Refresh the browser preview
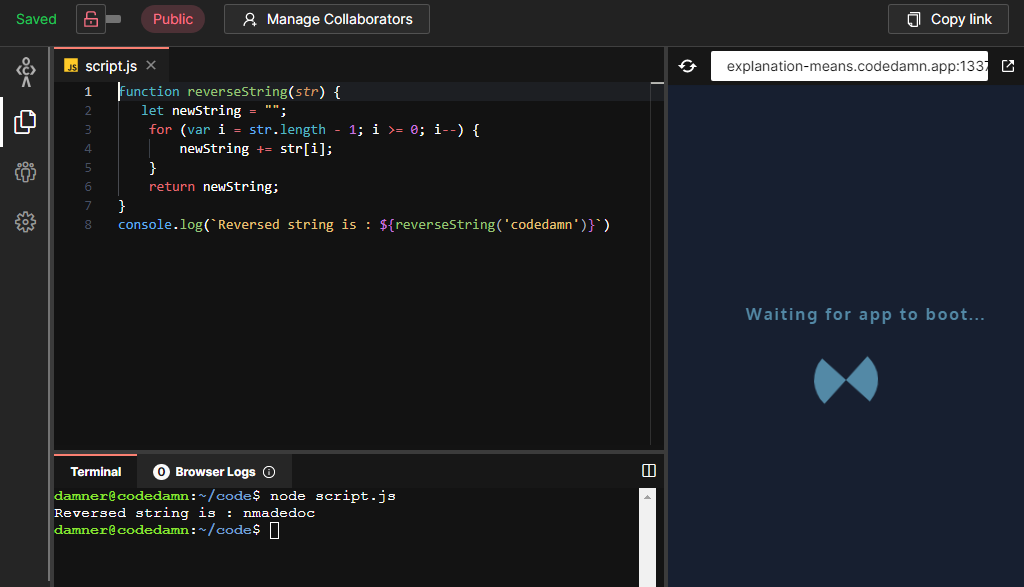 click(x=688, y=66)
